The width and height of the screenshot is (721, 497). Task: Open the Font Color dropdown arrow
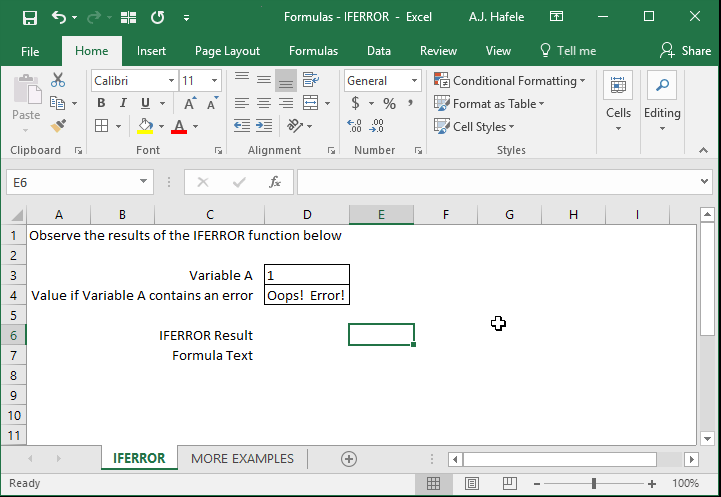tap(195, 126)
